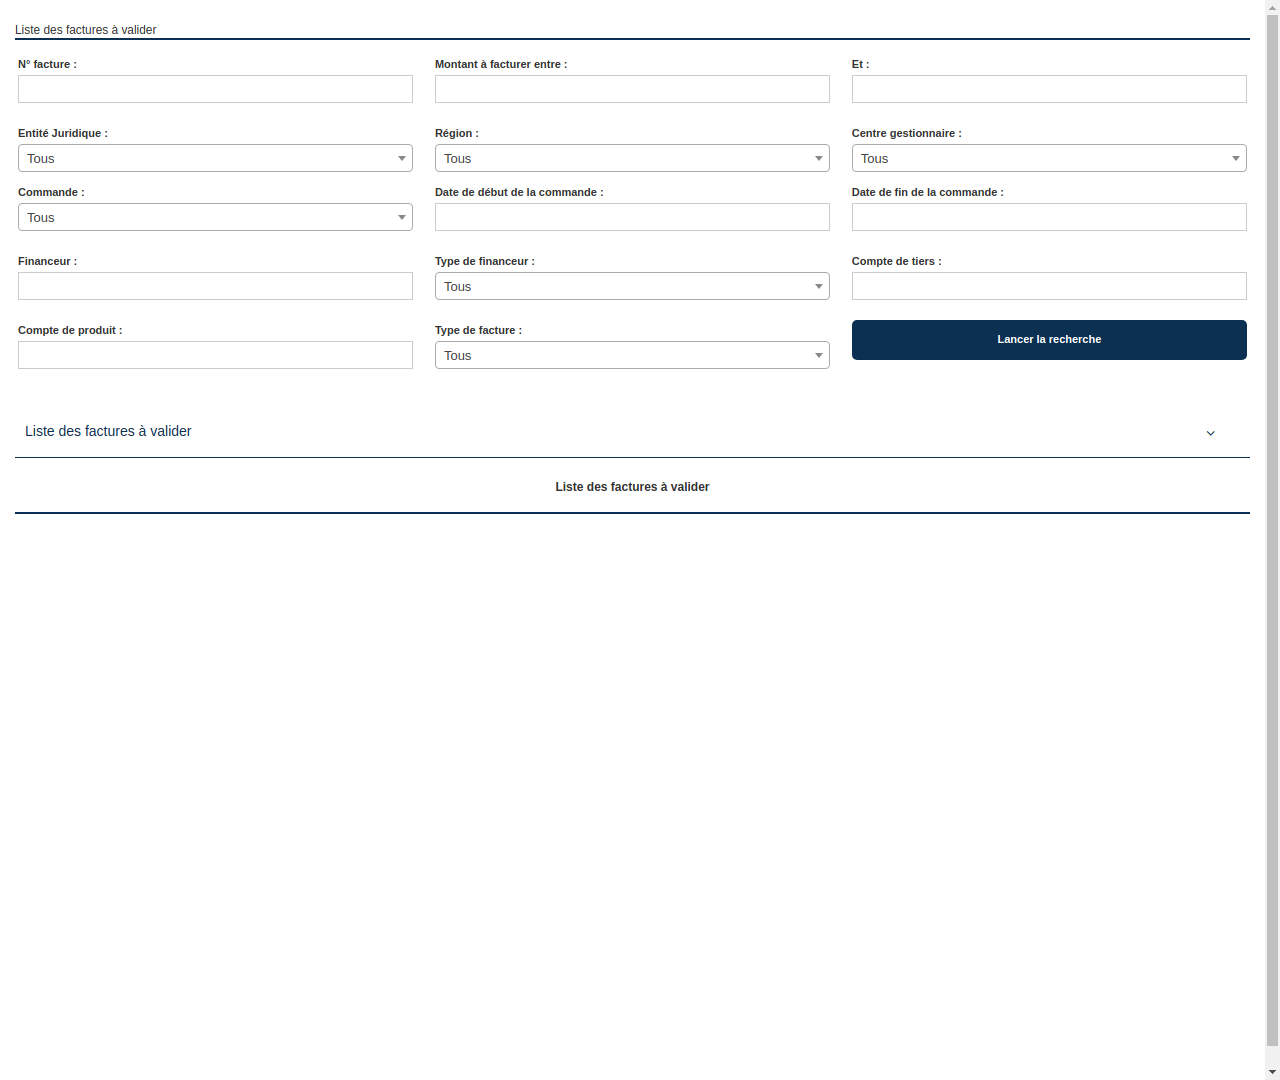
Task: Select the Date de fin de la commande field
Action: tap(1048, 217)
